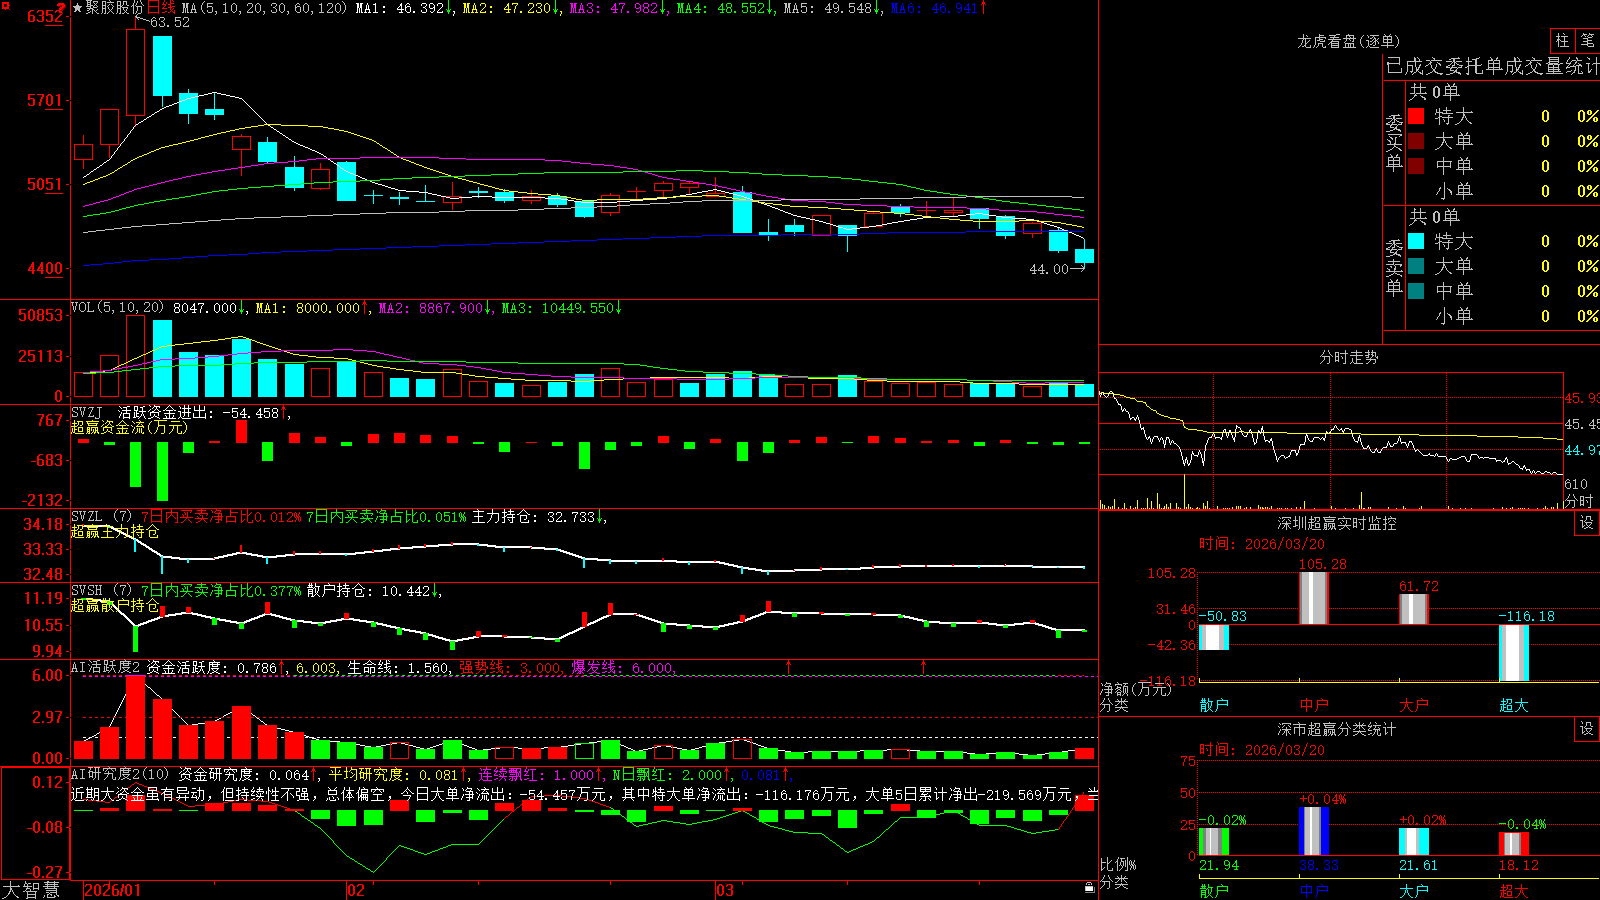Click the teal 中单 sell-order swatch
The height and width of the screenshot is (900, 1600).
(1416, 291)
